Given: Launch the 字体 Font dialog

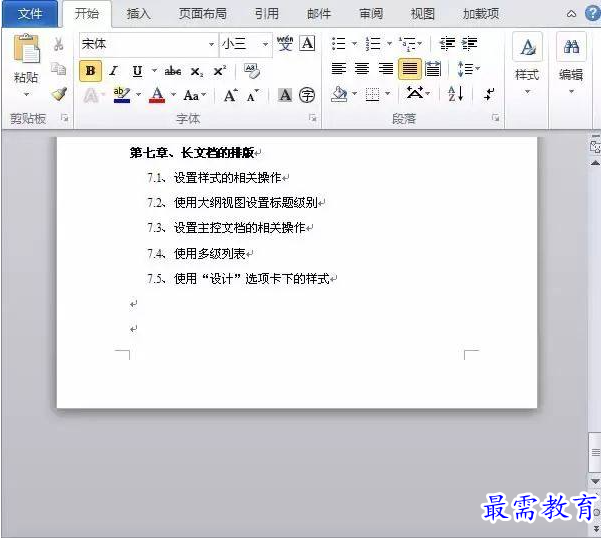Looking at the screenshot, I should point(313,118).
